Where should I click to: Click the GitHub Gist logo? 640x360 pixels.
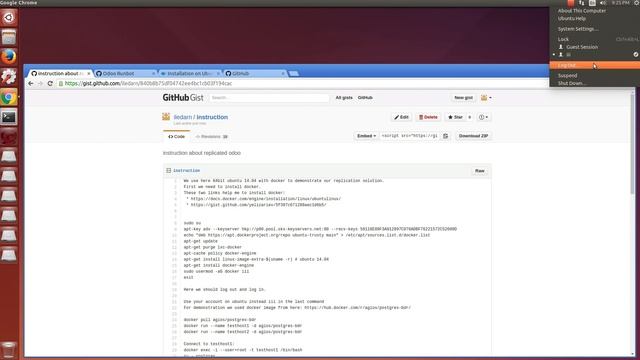(x=183, y=98)
